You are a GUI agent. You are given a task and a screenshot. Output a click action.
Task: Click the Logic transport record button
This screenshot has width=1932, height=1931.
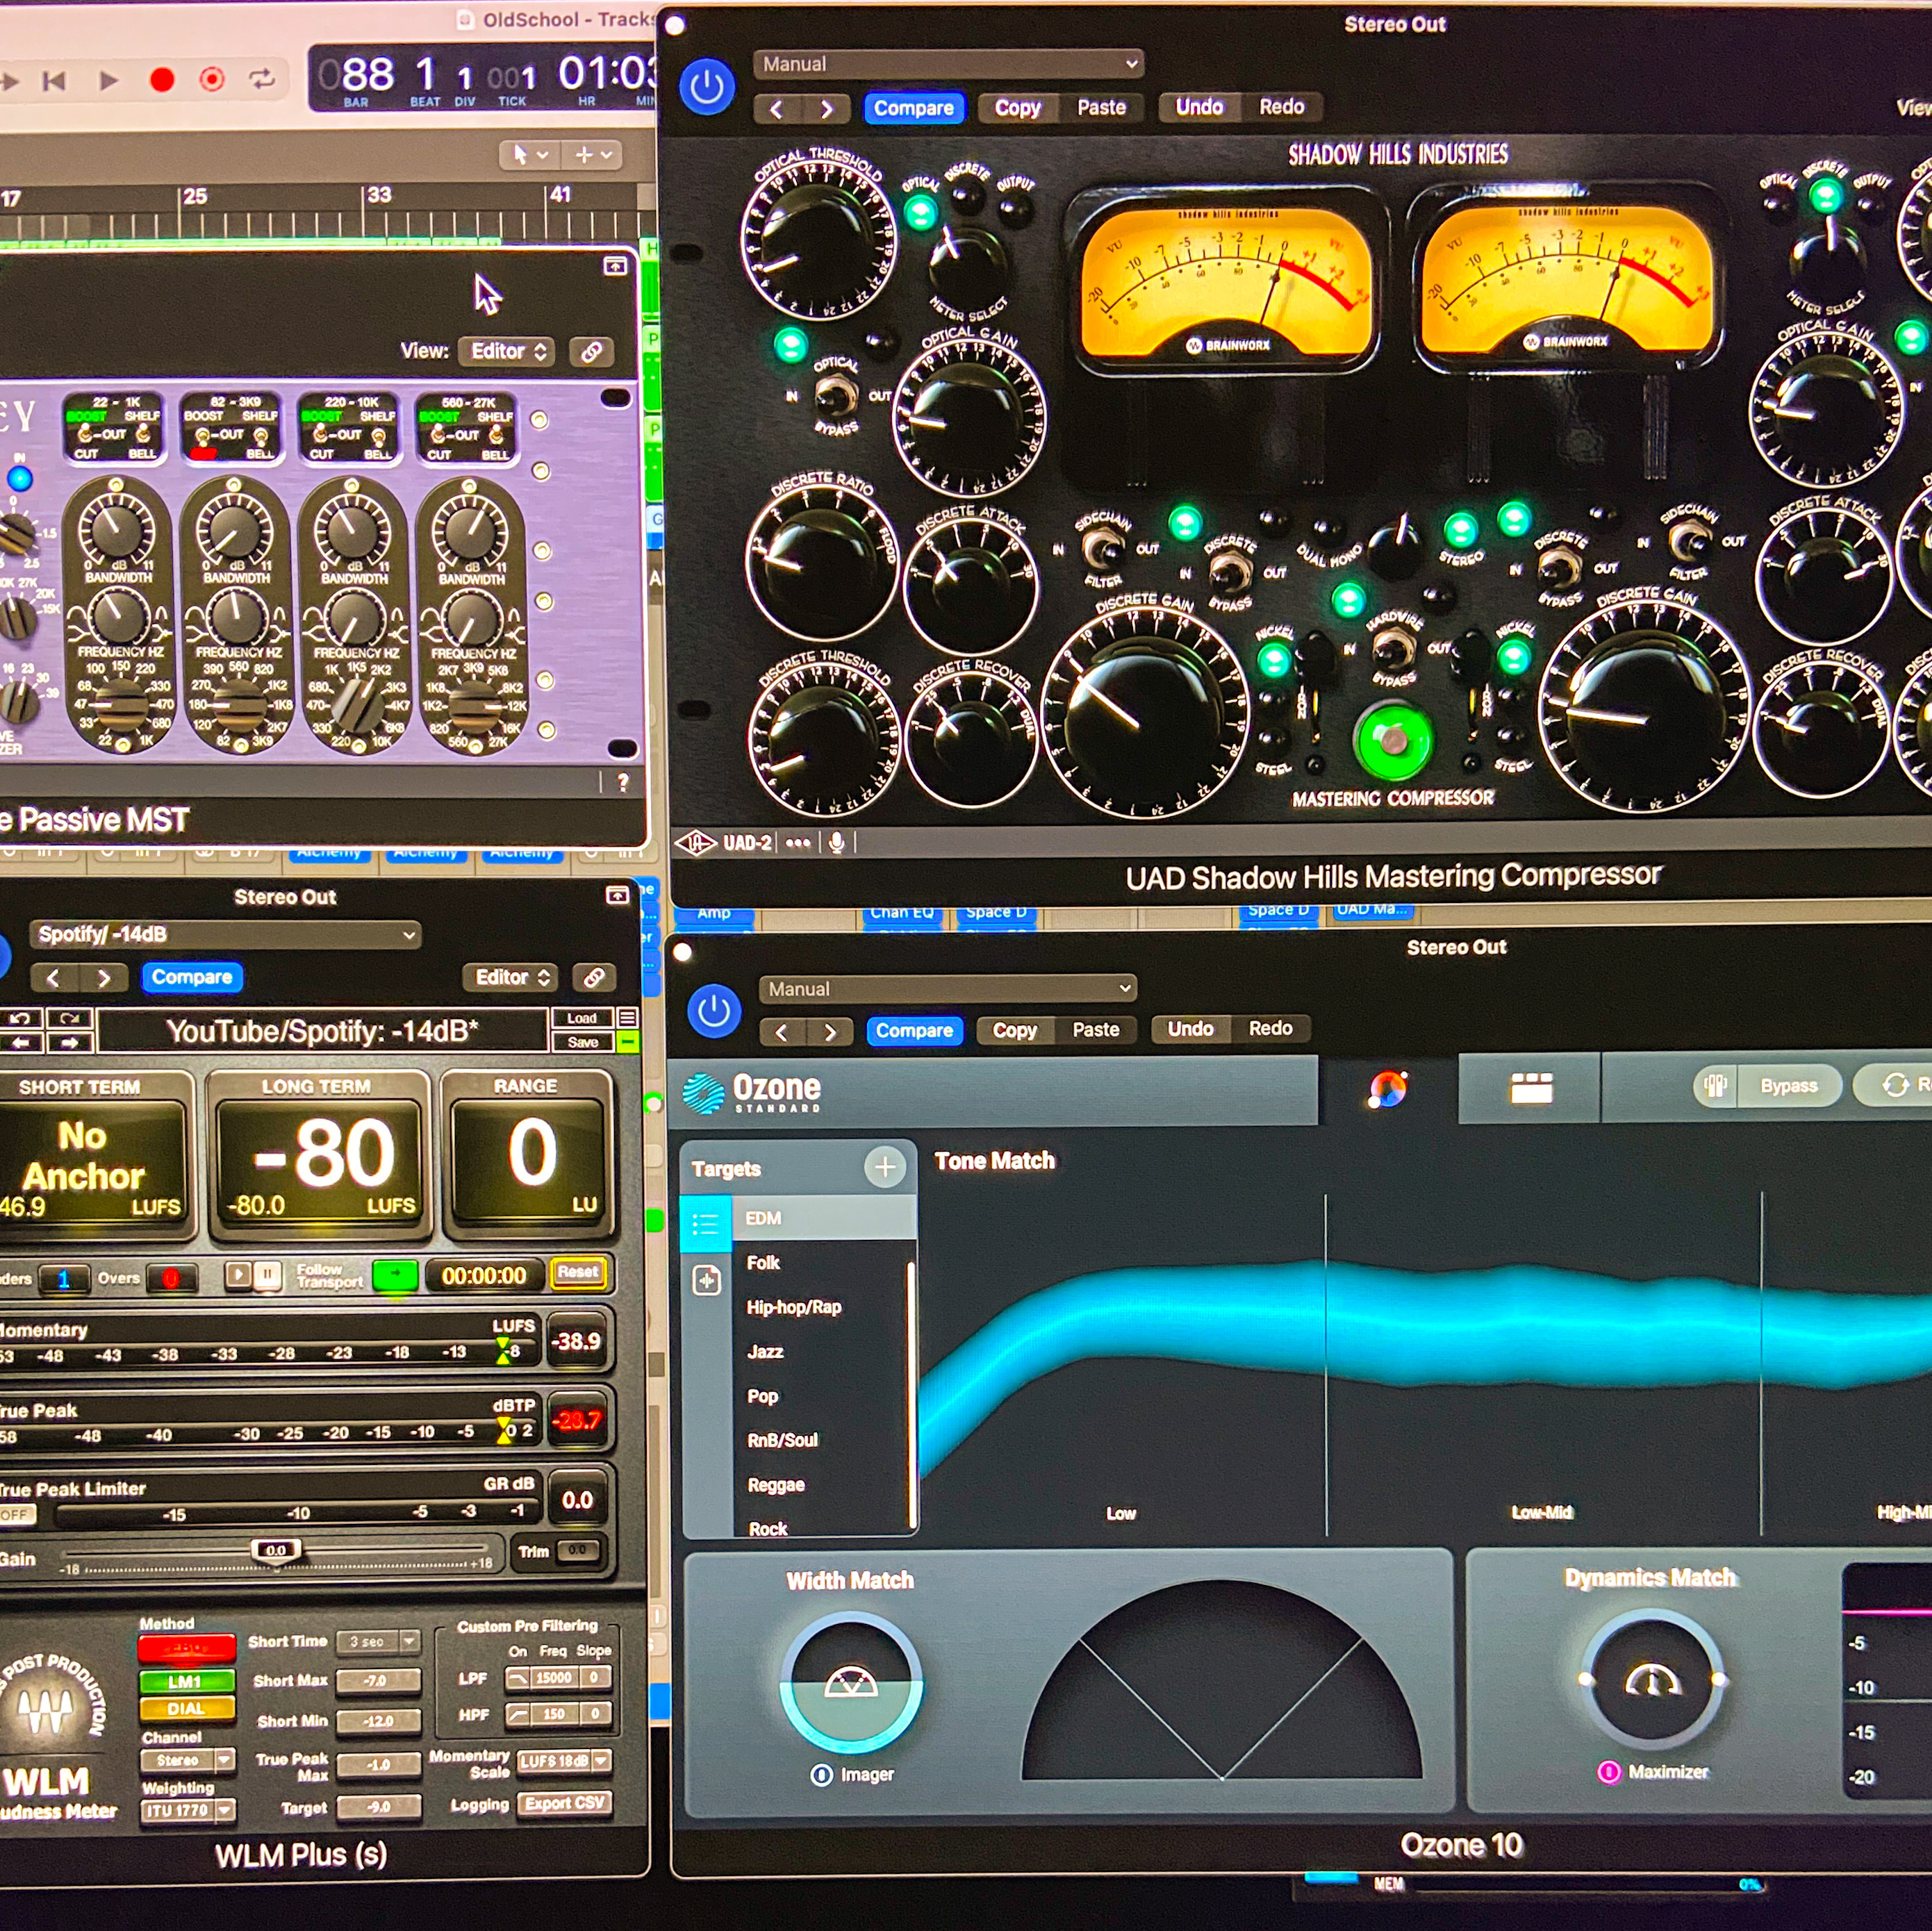point(161,80)
